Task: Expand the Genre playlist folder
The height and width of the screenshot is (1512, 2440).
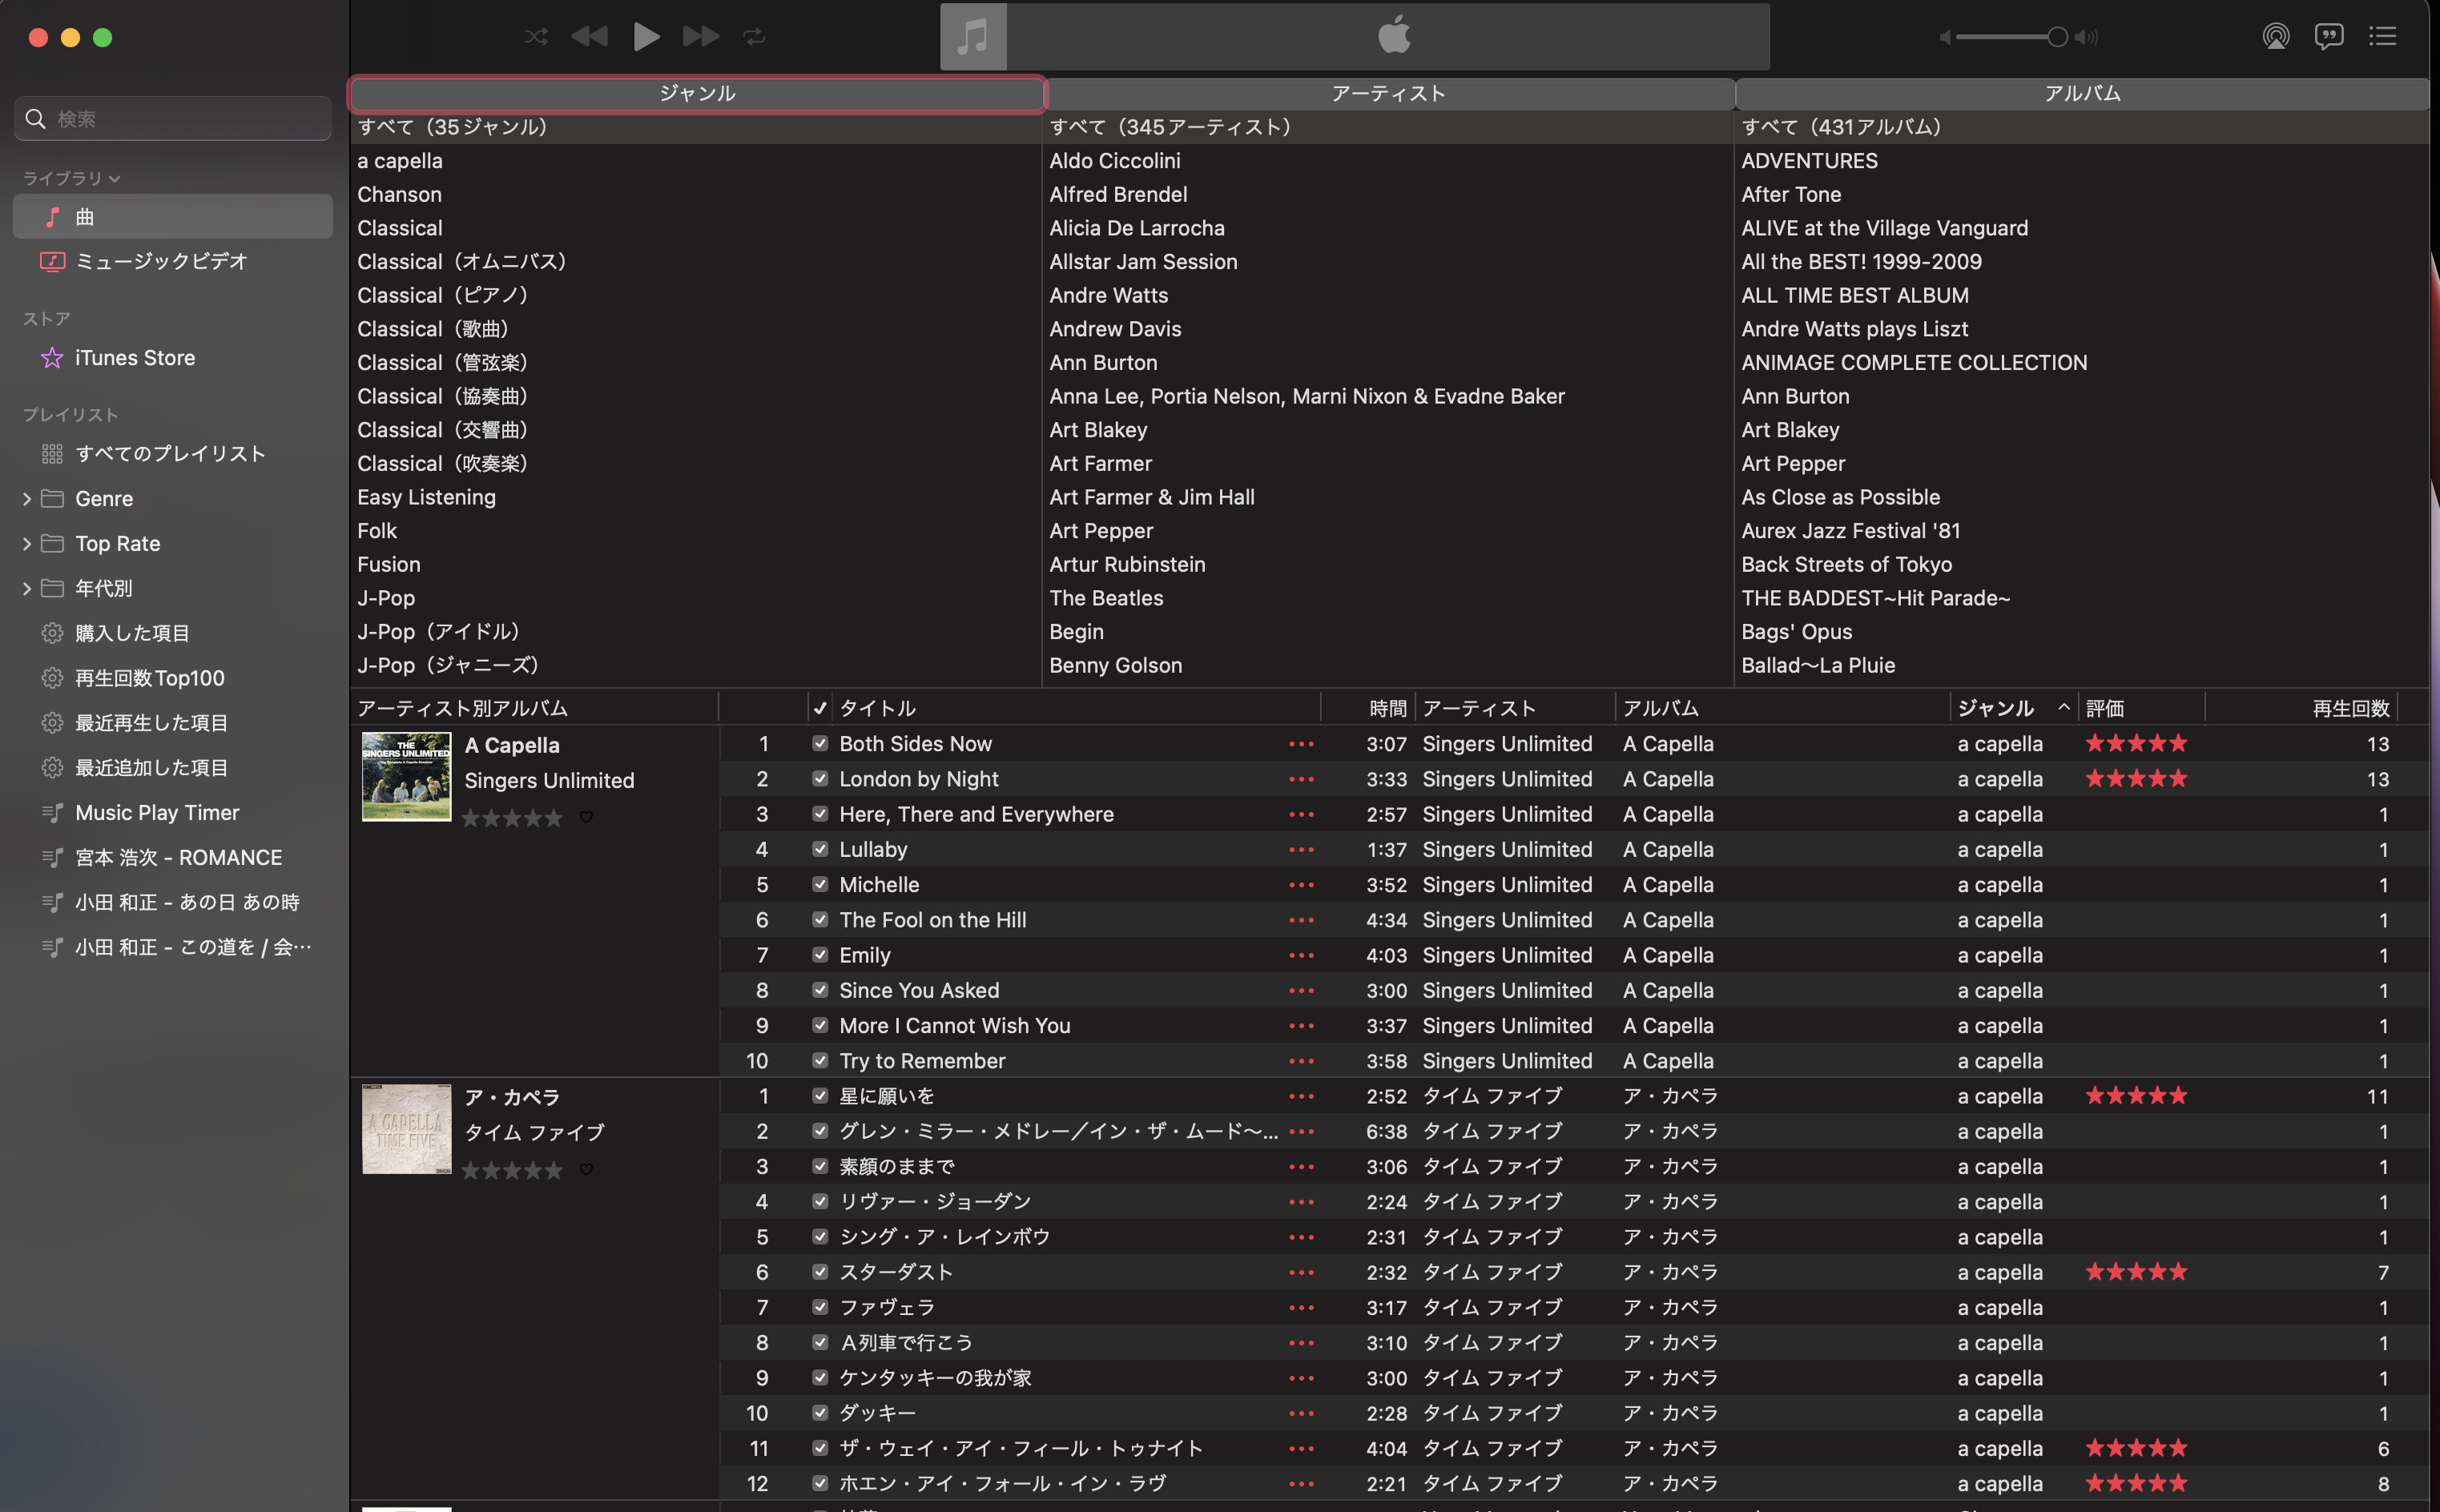Action: [27, 498]
